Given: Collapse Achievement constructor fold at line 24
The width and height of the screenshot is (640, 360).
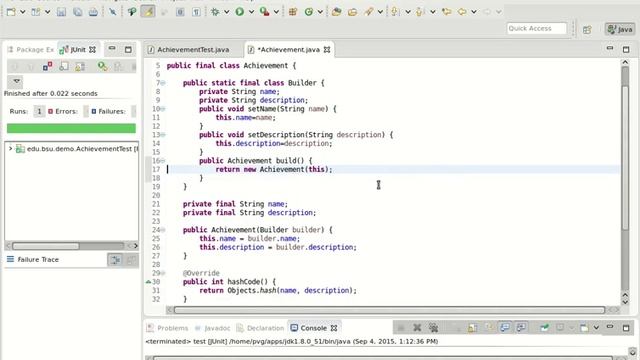Looking at the screenshot, I should click(x=163, y=230).
